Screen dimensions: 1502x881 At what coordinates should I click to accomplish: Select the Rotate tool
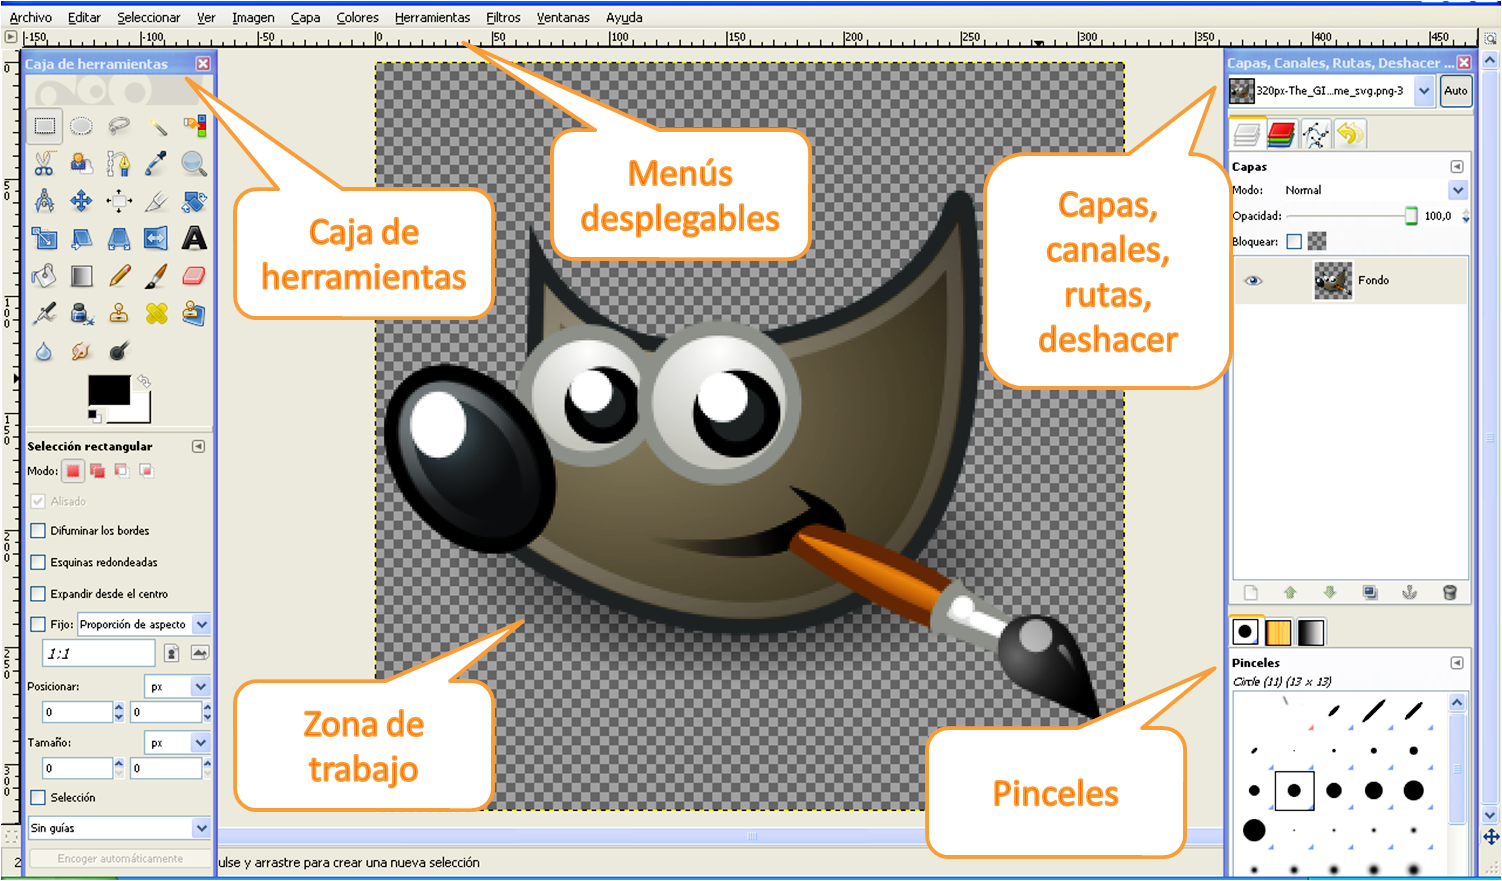(x=195, y=201)
